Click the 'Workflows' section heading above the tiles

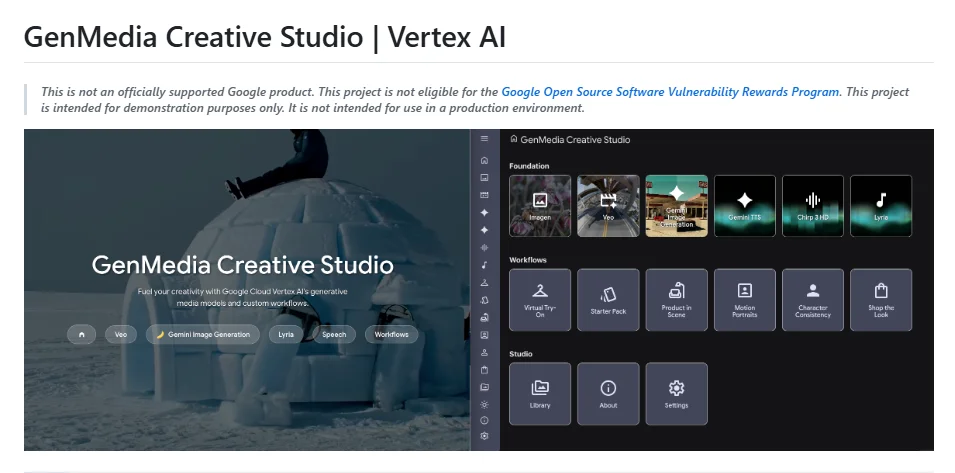[528, 260]
